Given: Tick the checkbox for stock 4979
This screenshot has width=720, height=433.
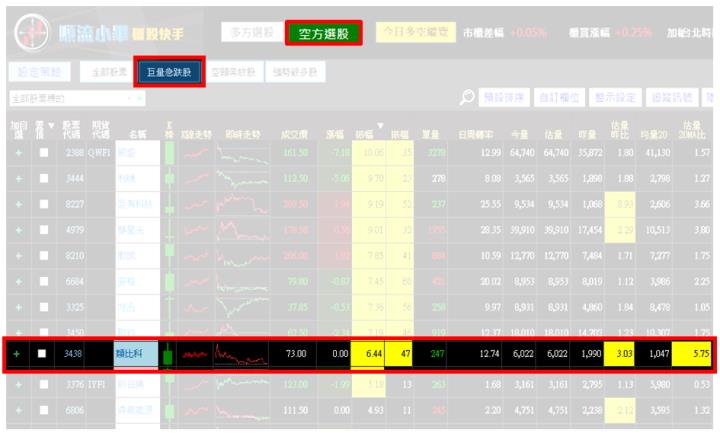Looking at the screenshot, I should (x=44, y=230).
